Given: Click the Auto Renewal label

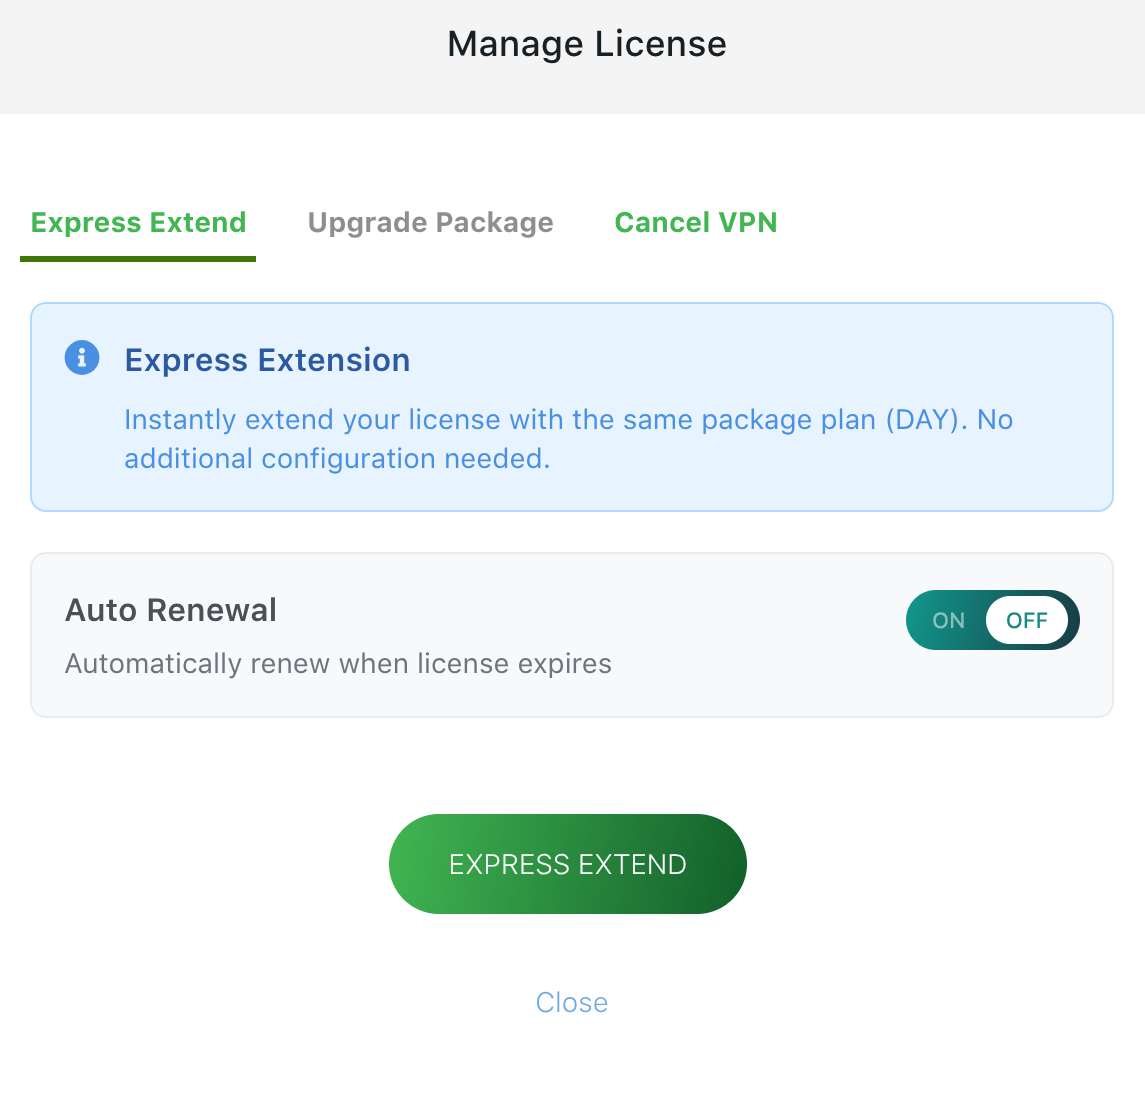Looking at the screenshot, I should (x=171, y=610).
